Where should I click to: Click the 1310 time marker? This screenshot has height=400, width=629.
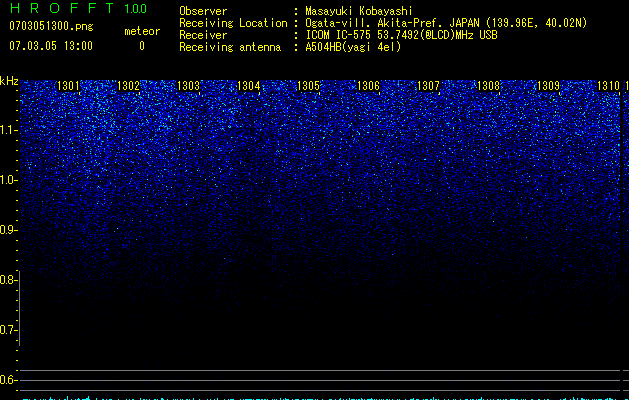pyautogui.click(x=609, y=86)
